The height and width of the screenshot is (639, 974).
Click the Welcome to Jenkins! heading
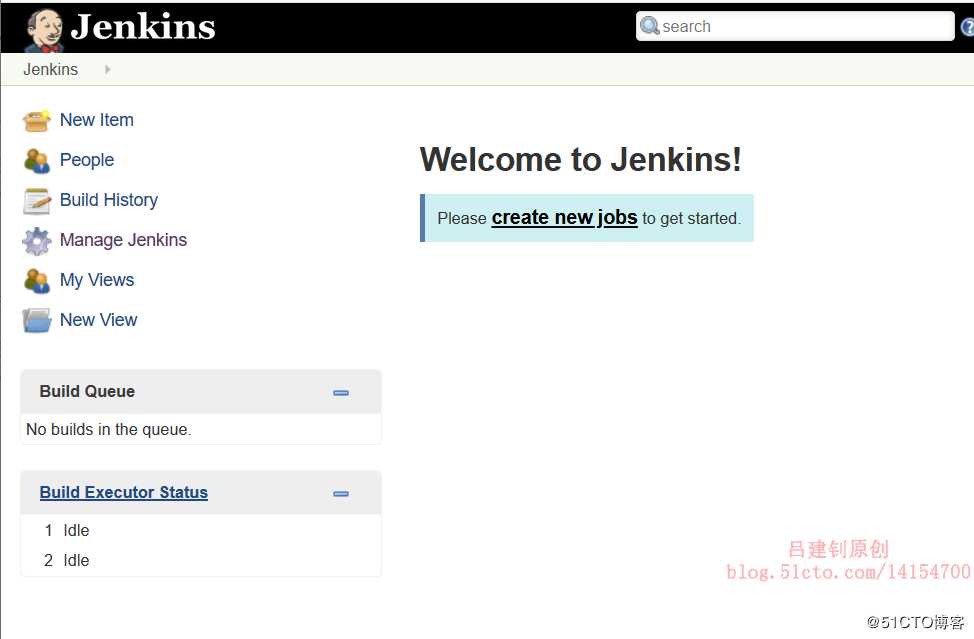coord(581,160)
